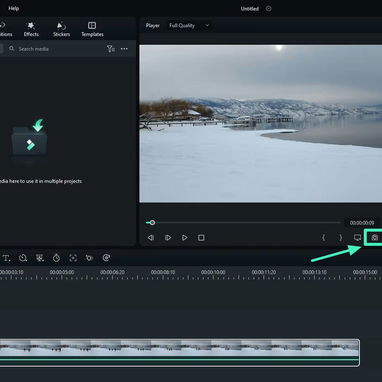Stop the video playback
The image size is (382, 382).
[x=201, y=238]
